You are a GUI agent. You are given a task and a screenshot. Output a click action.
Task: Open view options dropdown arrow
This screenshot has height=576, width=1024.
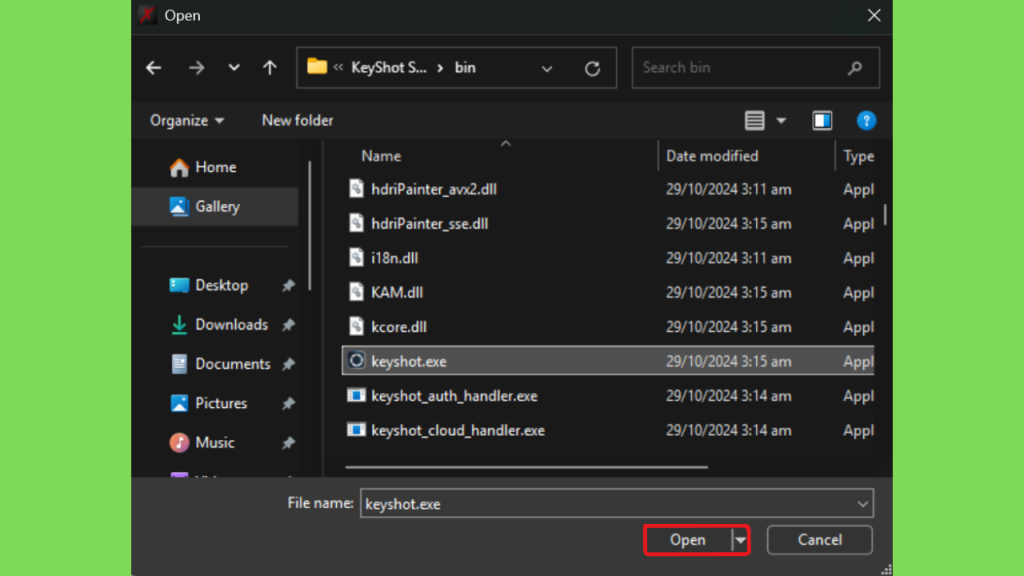[x=781, y=121]
